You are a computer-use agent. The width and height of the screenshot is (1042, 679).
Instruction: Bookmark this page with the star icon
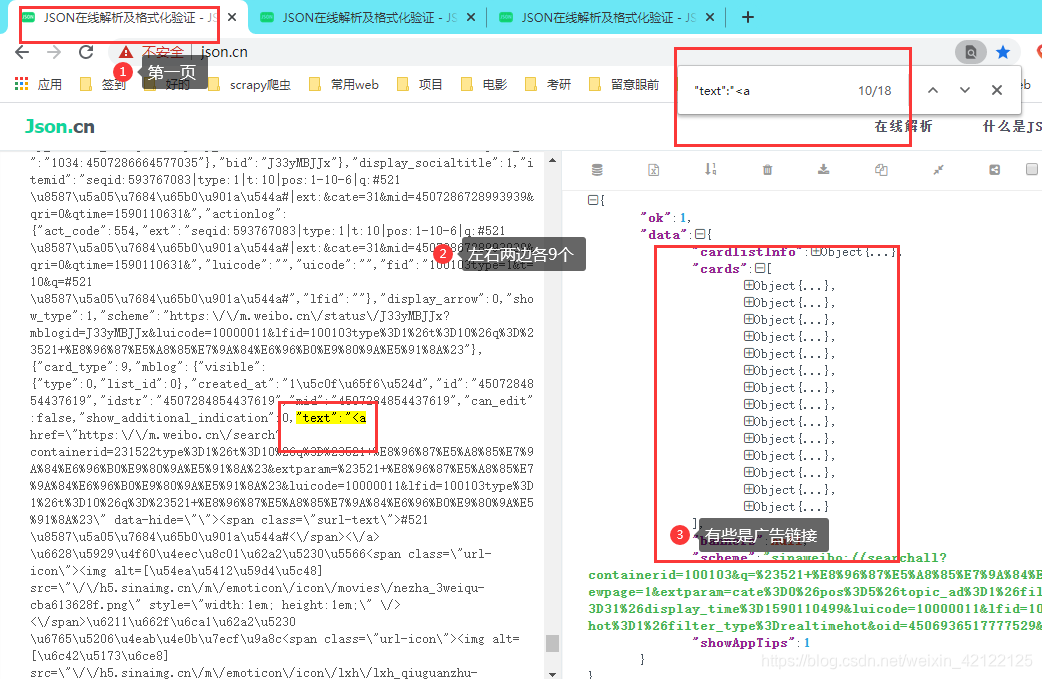(1003, 52)
